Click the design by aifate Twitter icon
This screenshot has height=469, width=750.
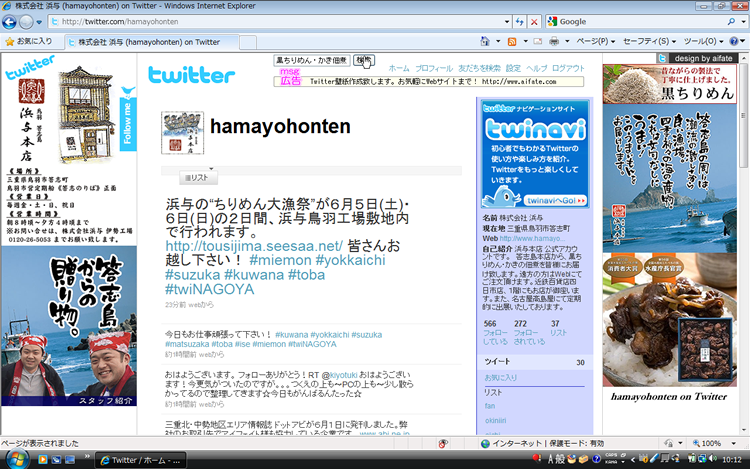coord(662,58)
